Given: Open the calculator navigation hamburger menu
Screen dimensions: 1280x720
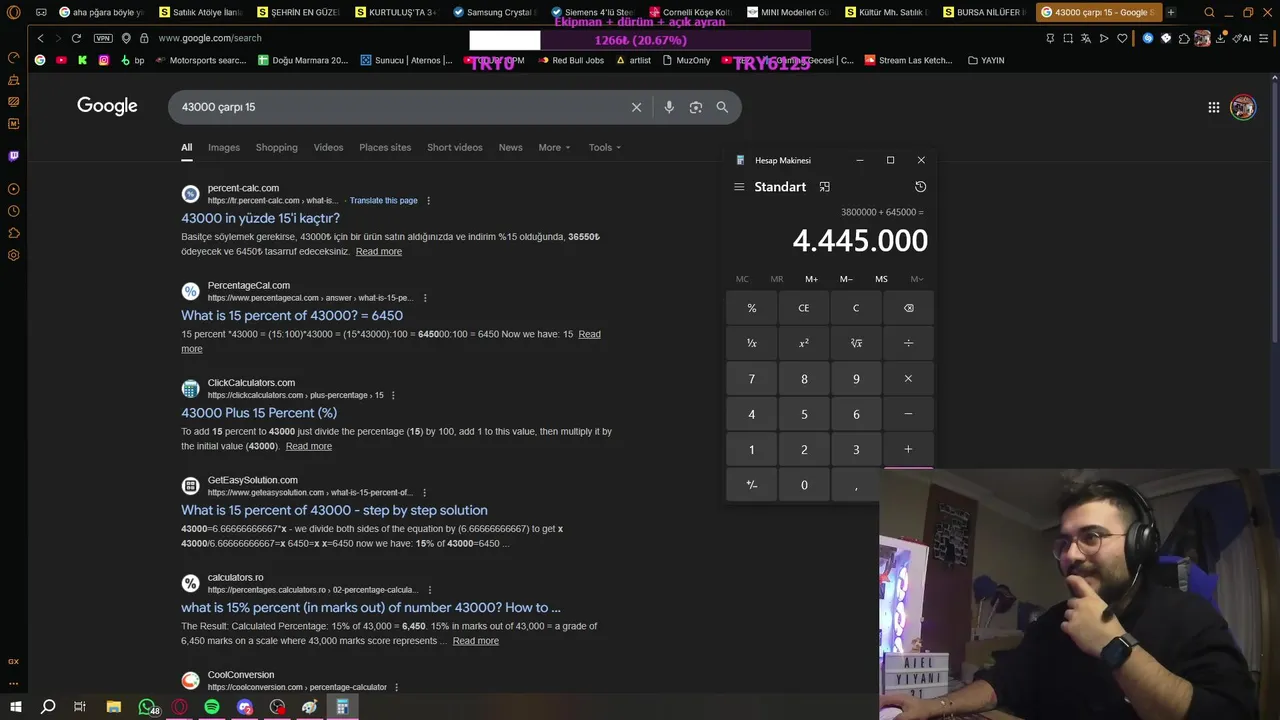Looking at the screenshot, I should [x=739, y=187].
